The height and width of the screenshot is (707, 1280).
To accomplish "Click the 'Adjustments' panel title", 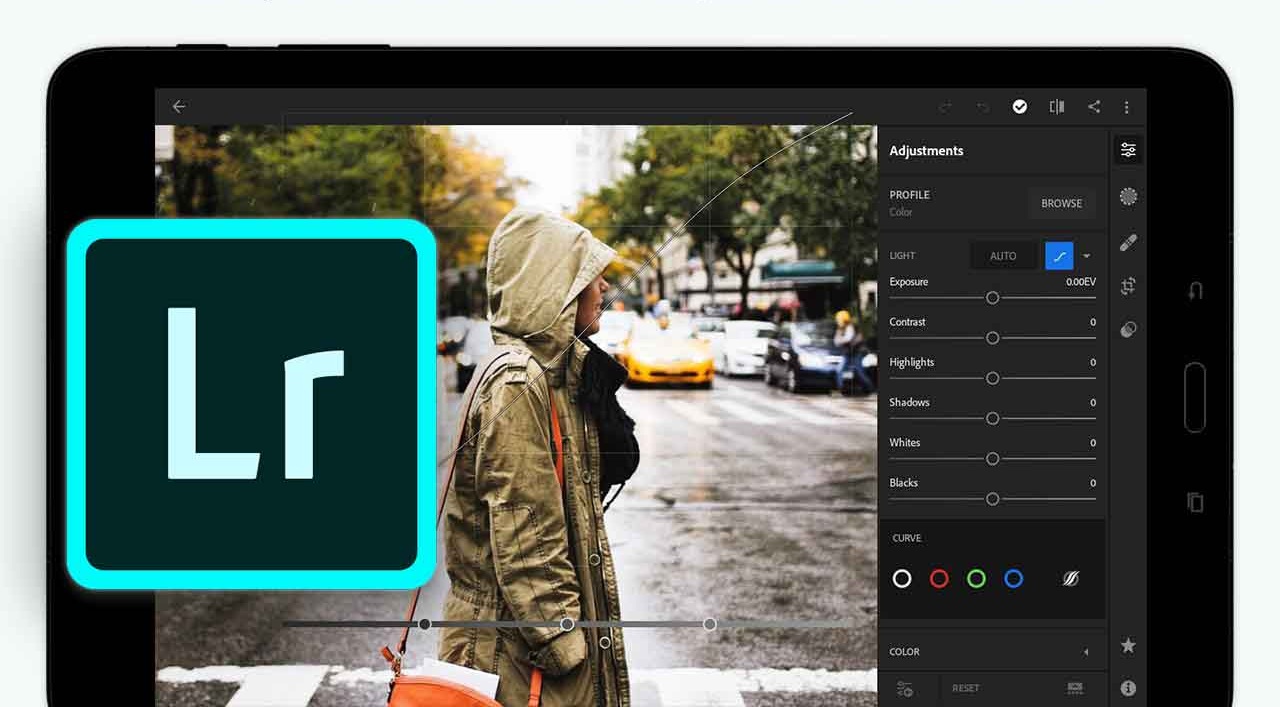I will pyautogui.click(x=926, y=151).
